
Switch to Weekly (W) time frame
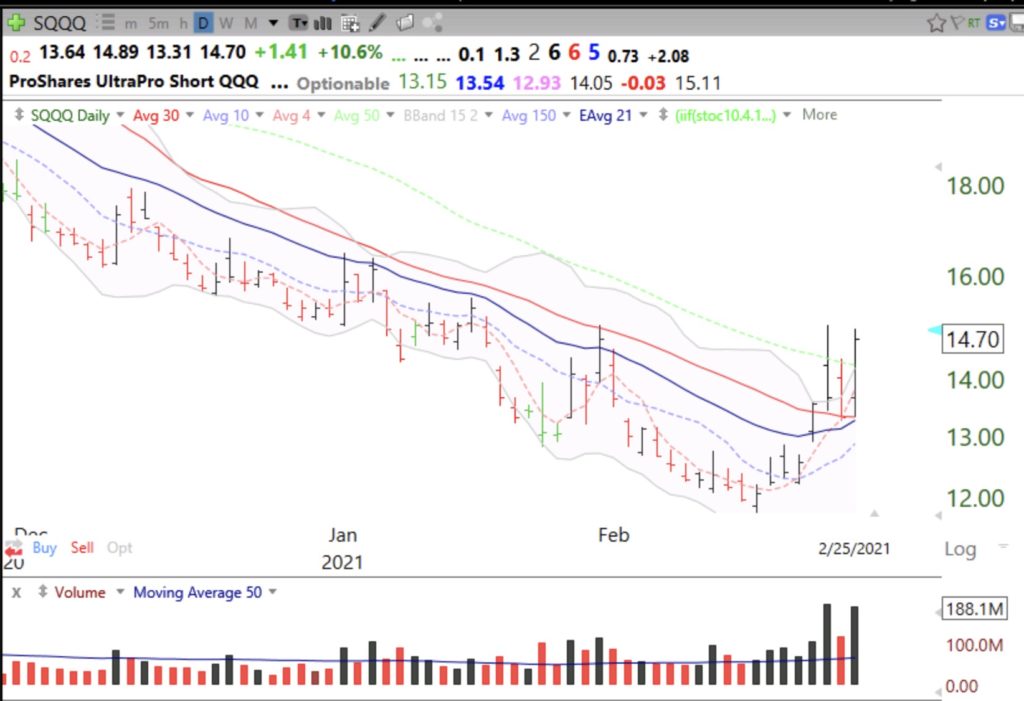[x=226, y=22]
